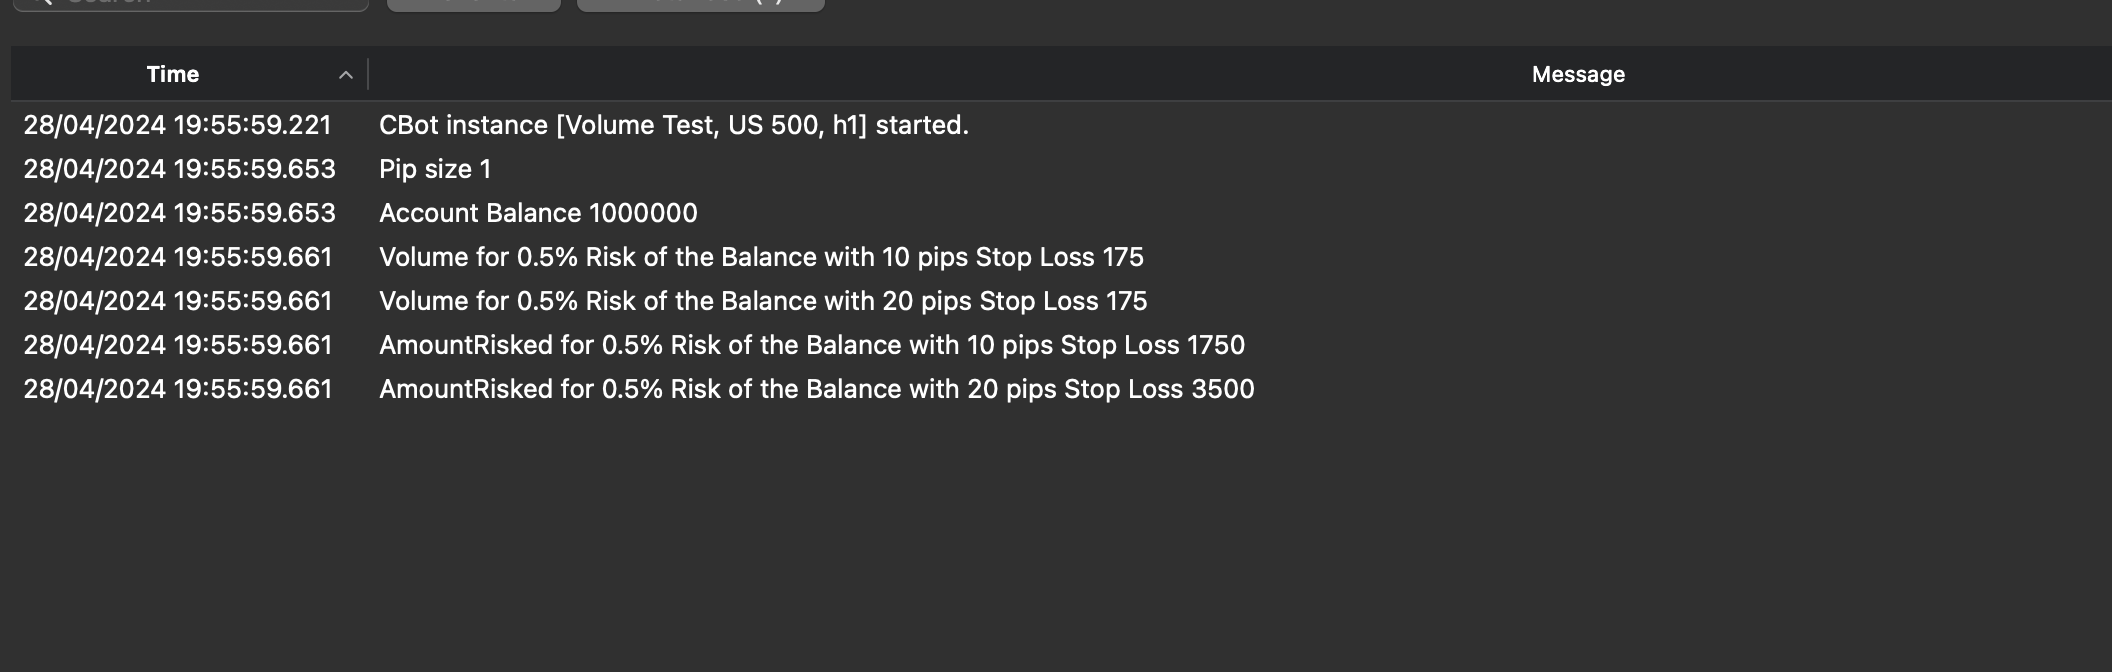Click the timestamp of the AmountRisked 3500 row

point(178,389)
